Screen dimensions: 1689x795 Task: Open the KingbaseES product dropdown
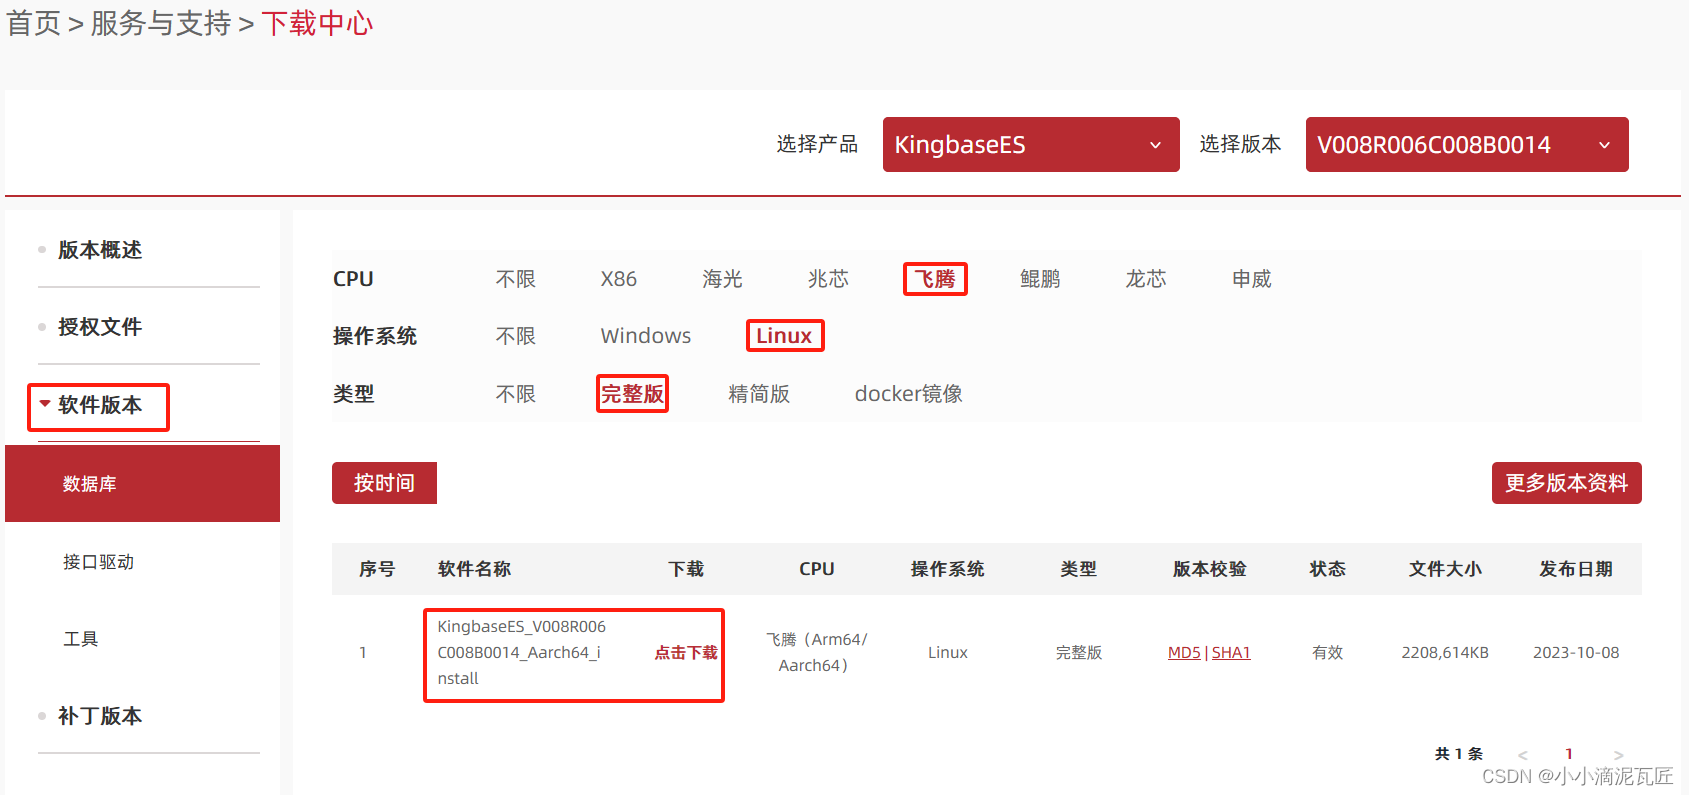point(1031,145)
